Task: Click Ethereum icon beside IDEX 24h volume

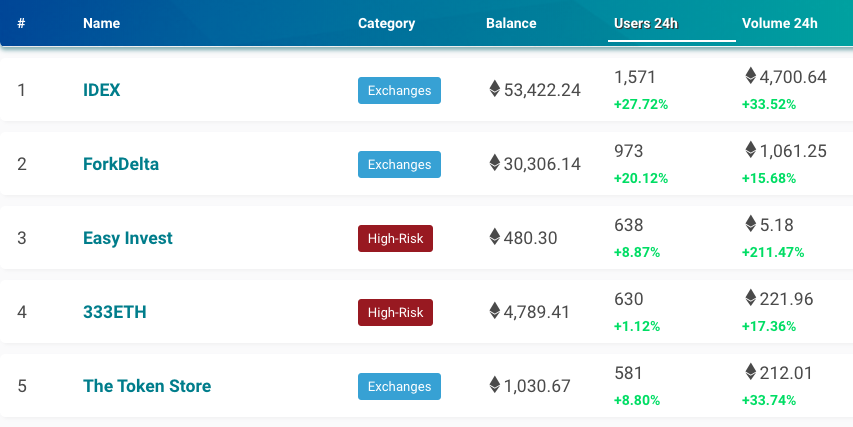Action: pos(751,75)
